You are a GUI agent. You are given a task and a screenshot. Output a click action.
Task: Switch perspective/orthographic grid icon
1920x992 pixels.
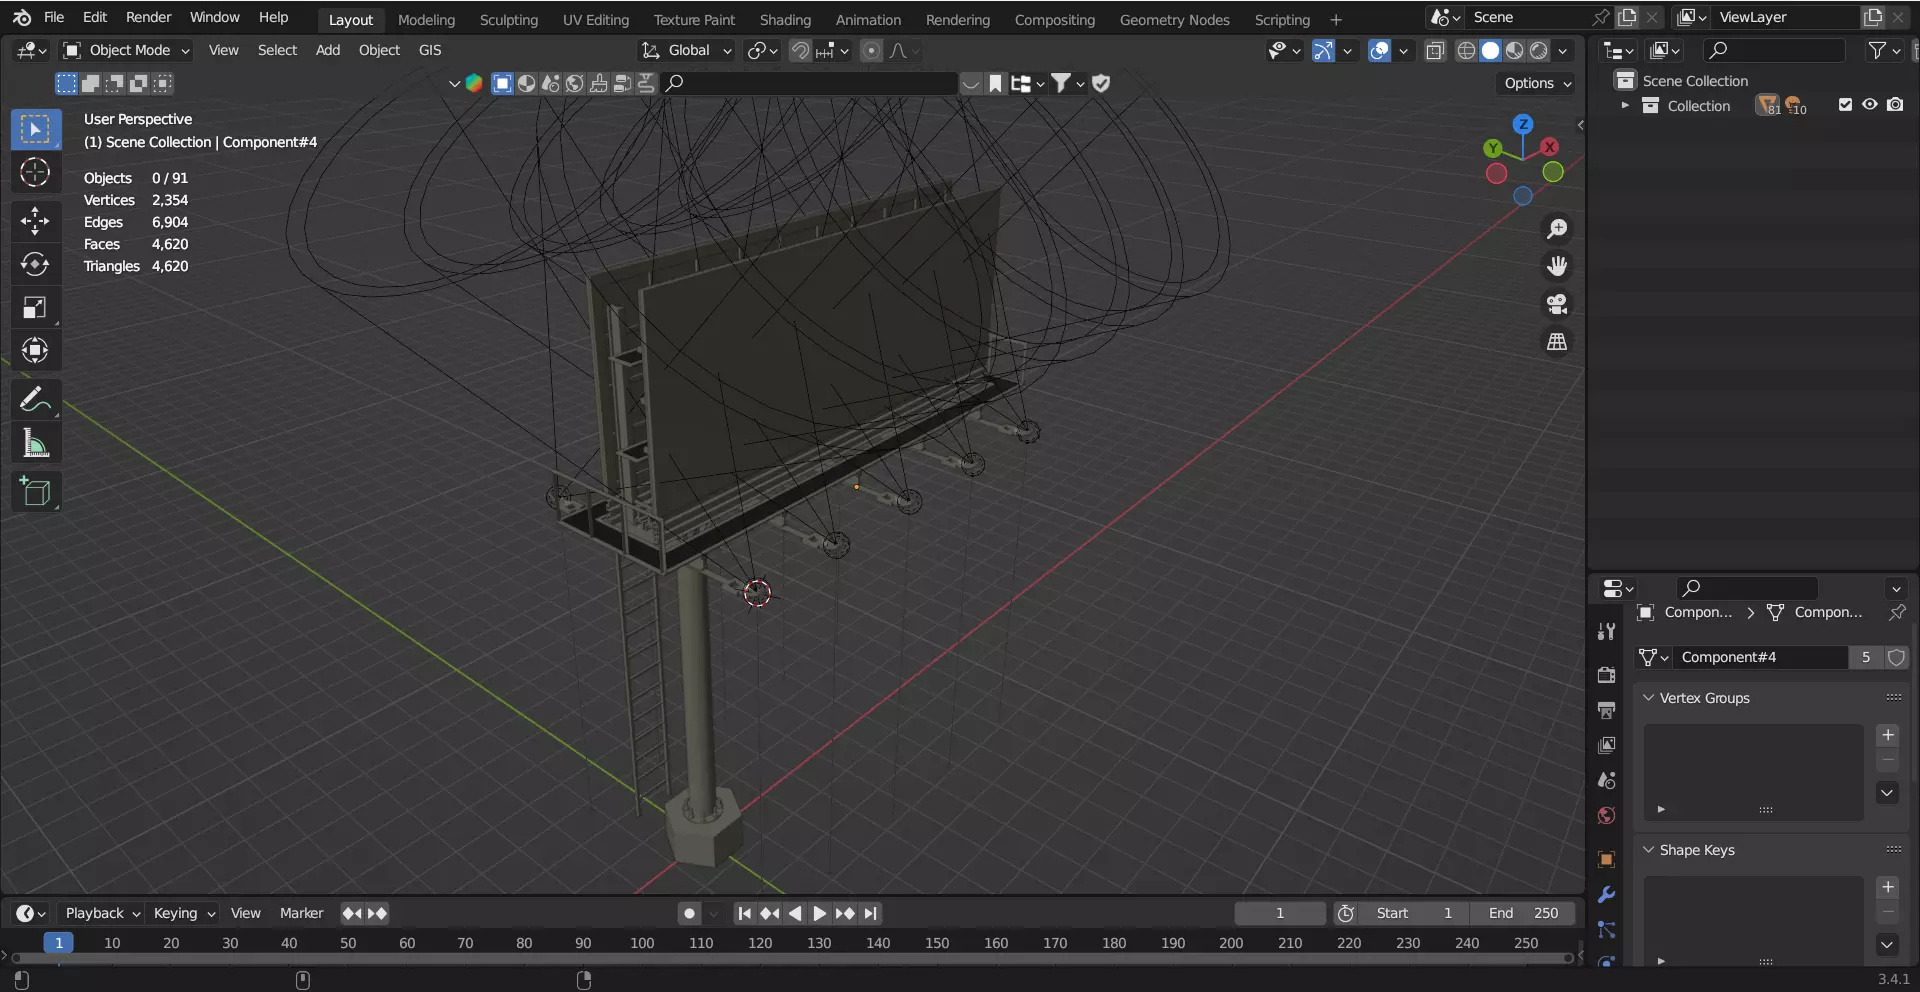coord(1557,342)
